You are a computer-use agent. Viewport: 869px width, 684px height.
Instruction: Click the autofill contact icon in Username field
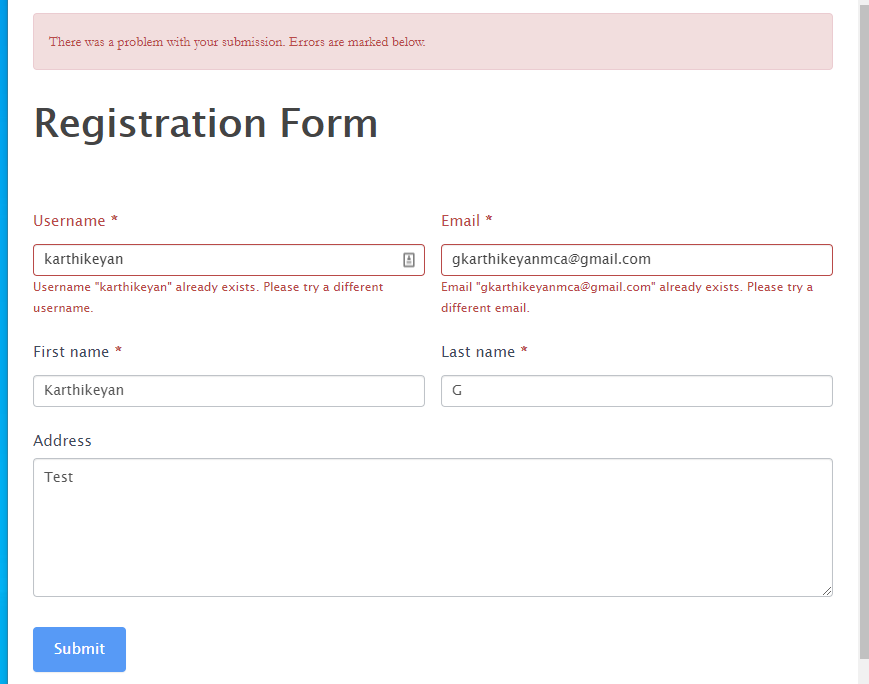408,259
